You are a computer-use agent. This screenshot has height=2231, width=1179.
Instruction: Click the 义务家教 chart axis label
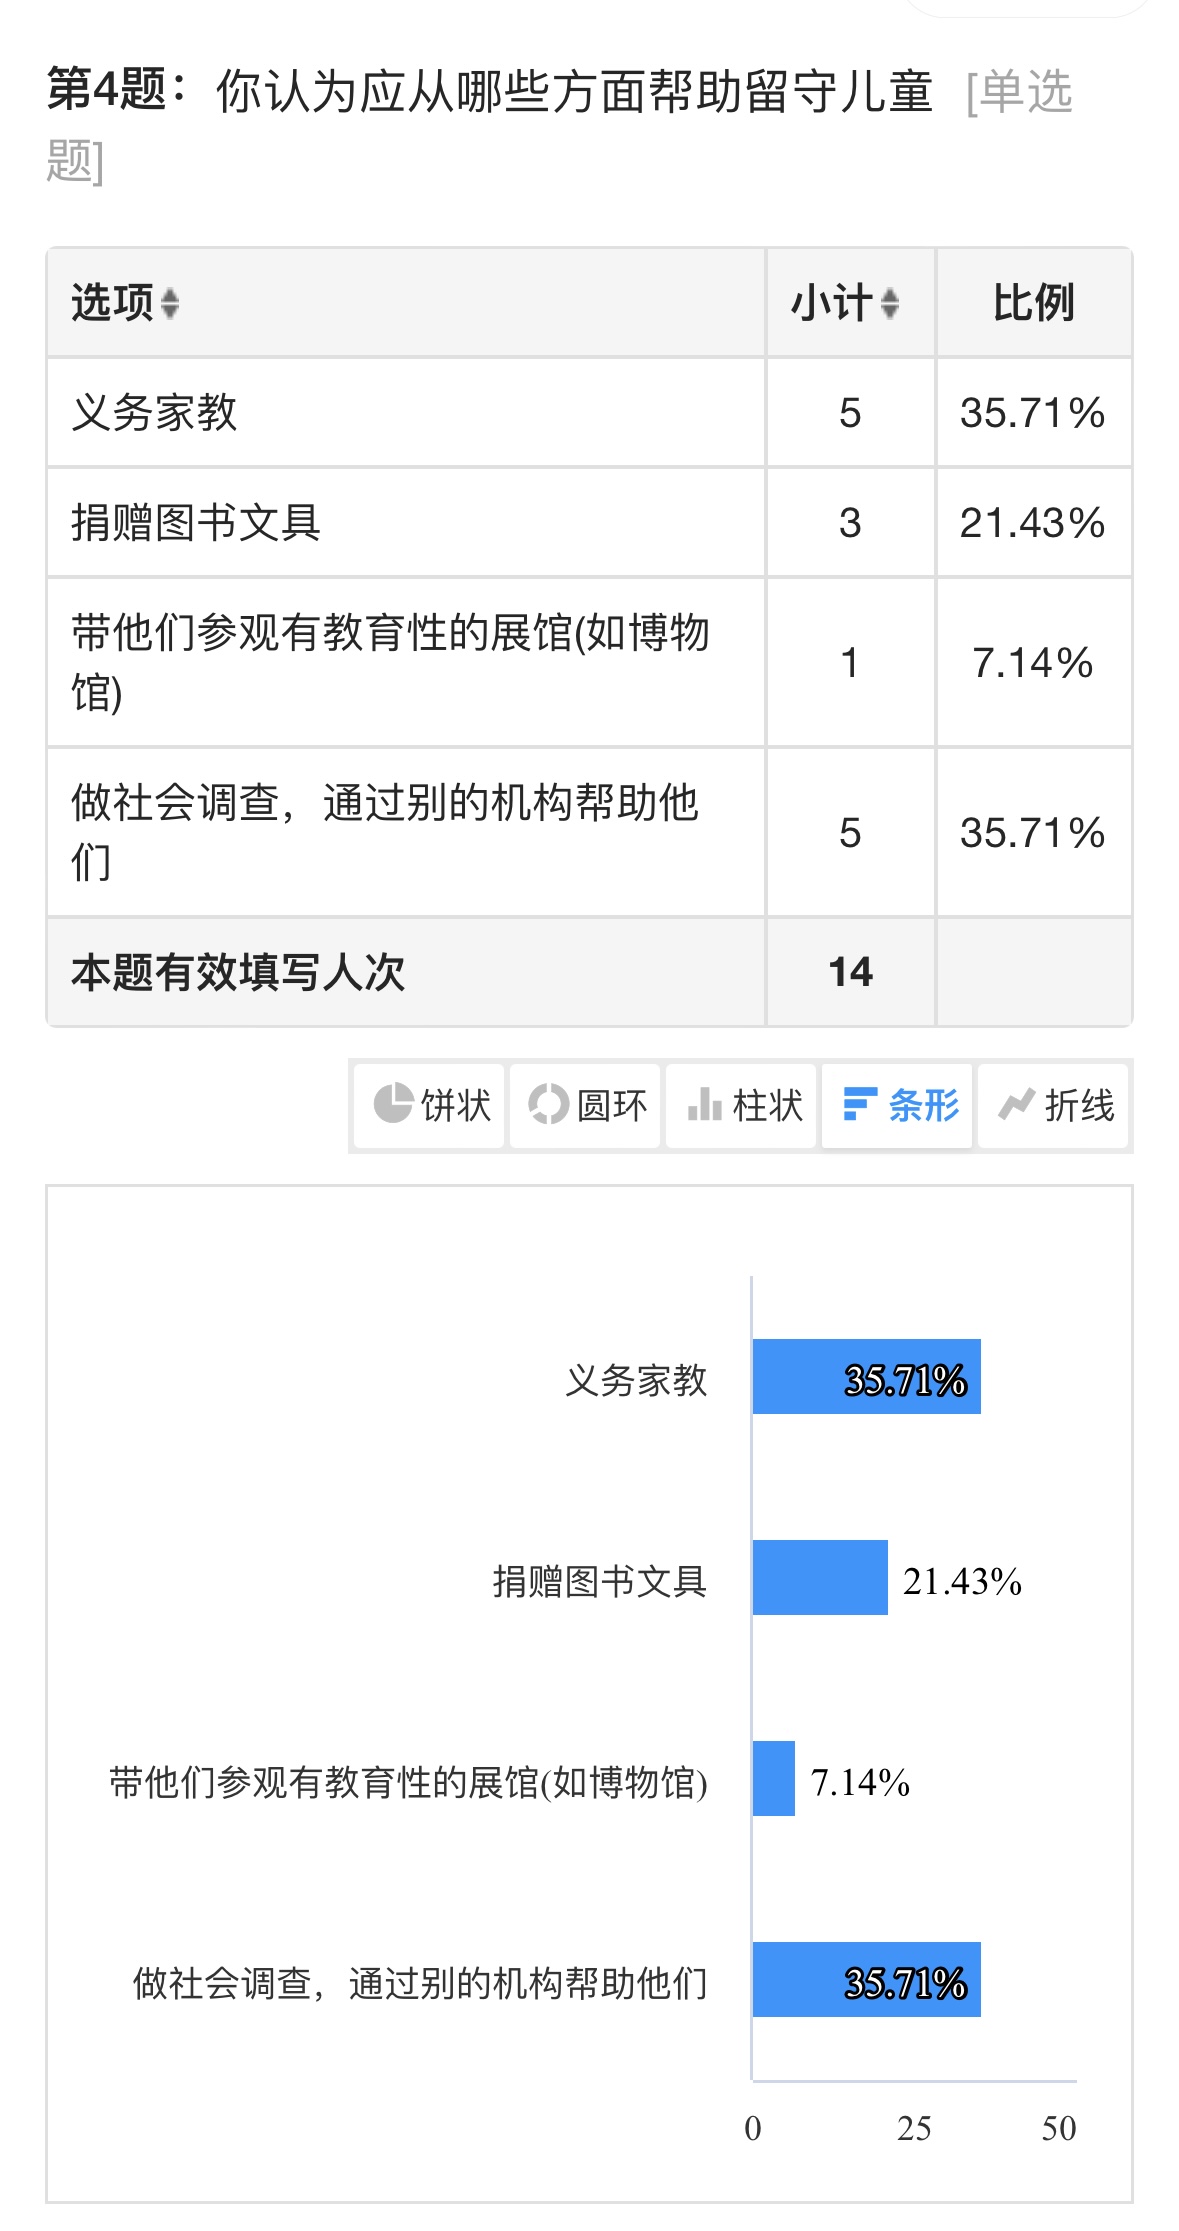pyautogui.click(x=636, y=1380)
